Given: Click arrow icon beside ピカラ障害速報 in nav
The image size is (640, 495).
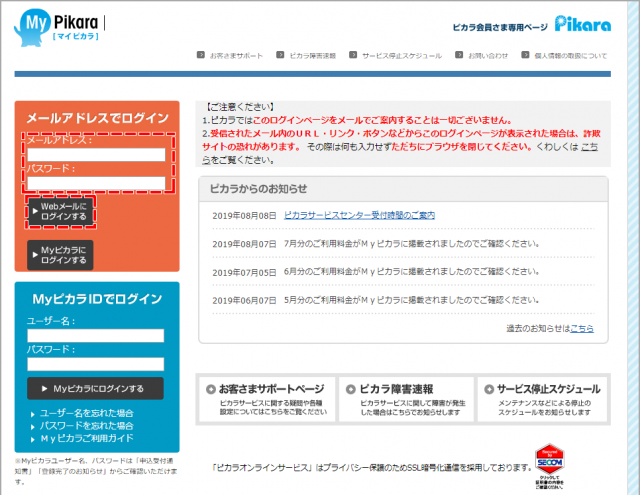Looking at the screenshot, I should [x=280, y=55].
